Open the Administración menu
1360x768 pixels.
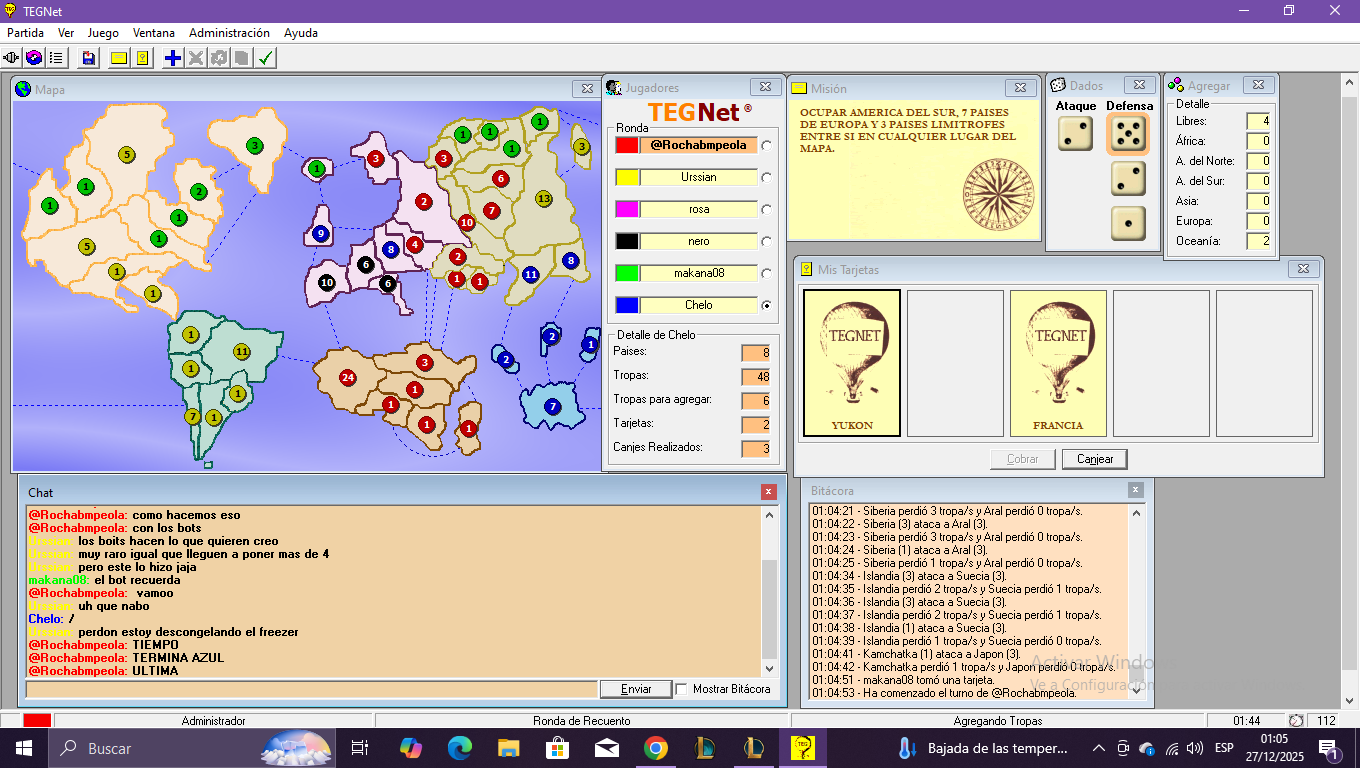(x=229, y=33)
